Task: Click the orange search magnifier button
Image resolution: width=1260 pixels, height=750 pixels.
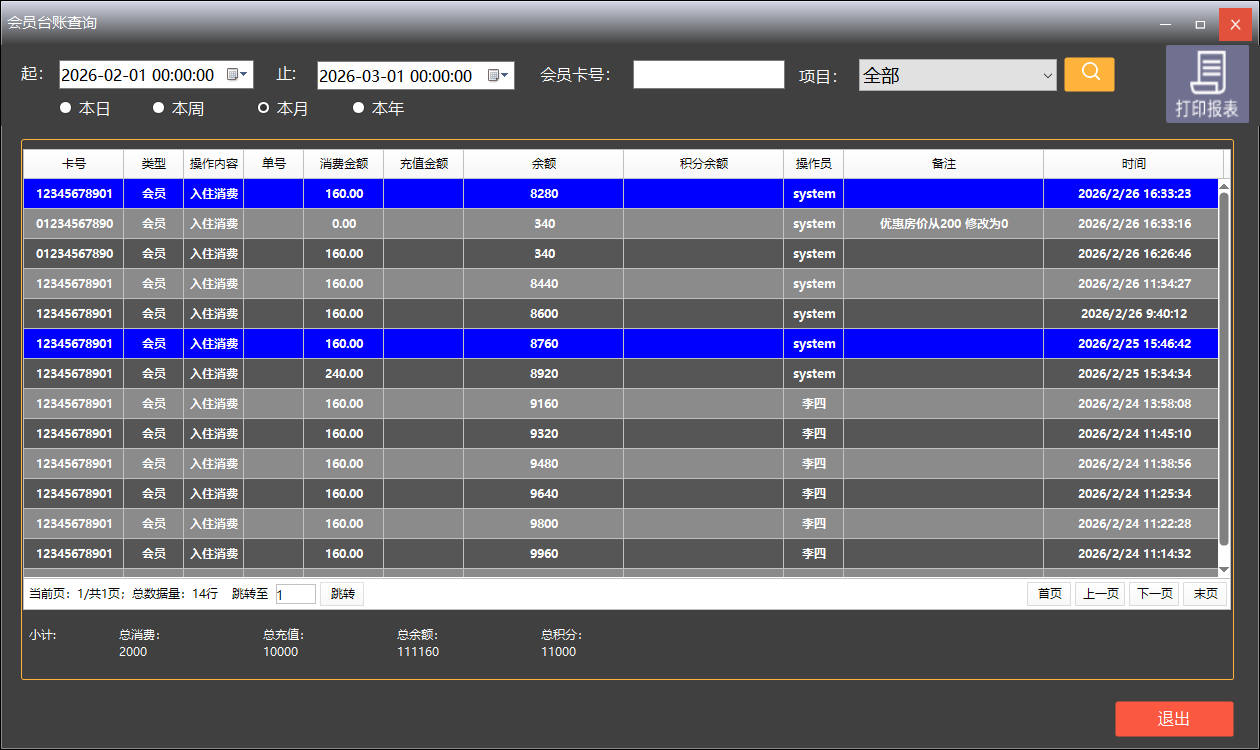Action: pos(1089,74)
